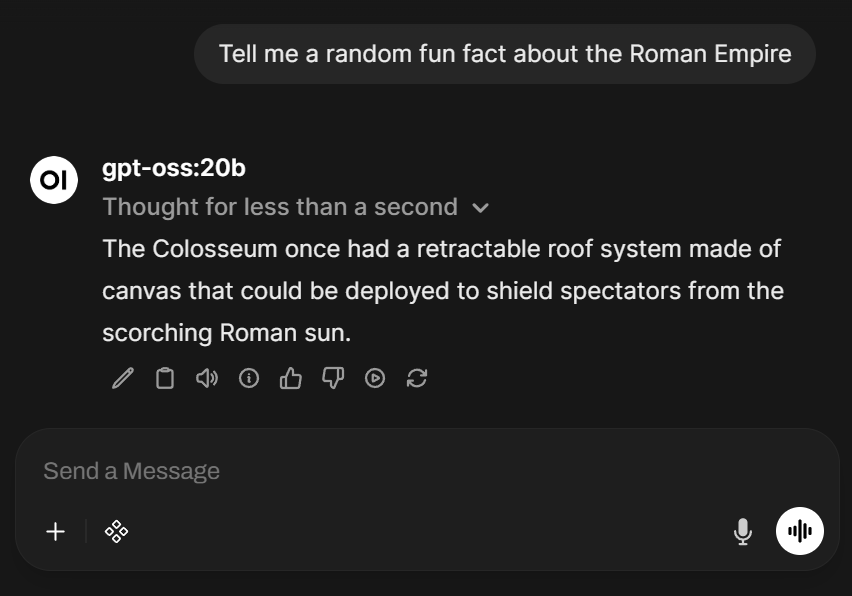
Task: Read the response aloud with speaker icon
Action: coord(207,378)
